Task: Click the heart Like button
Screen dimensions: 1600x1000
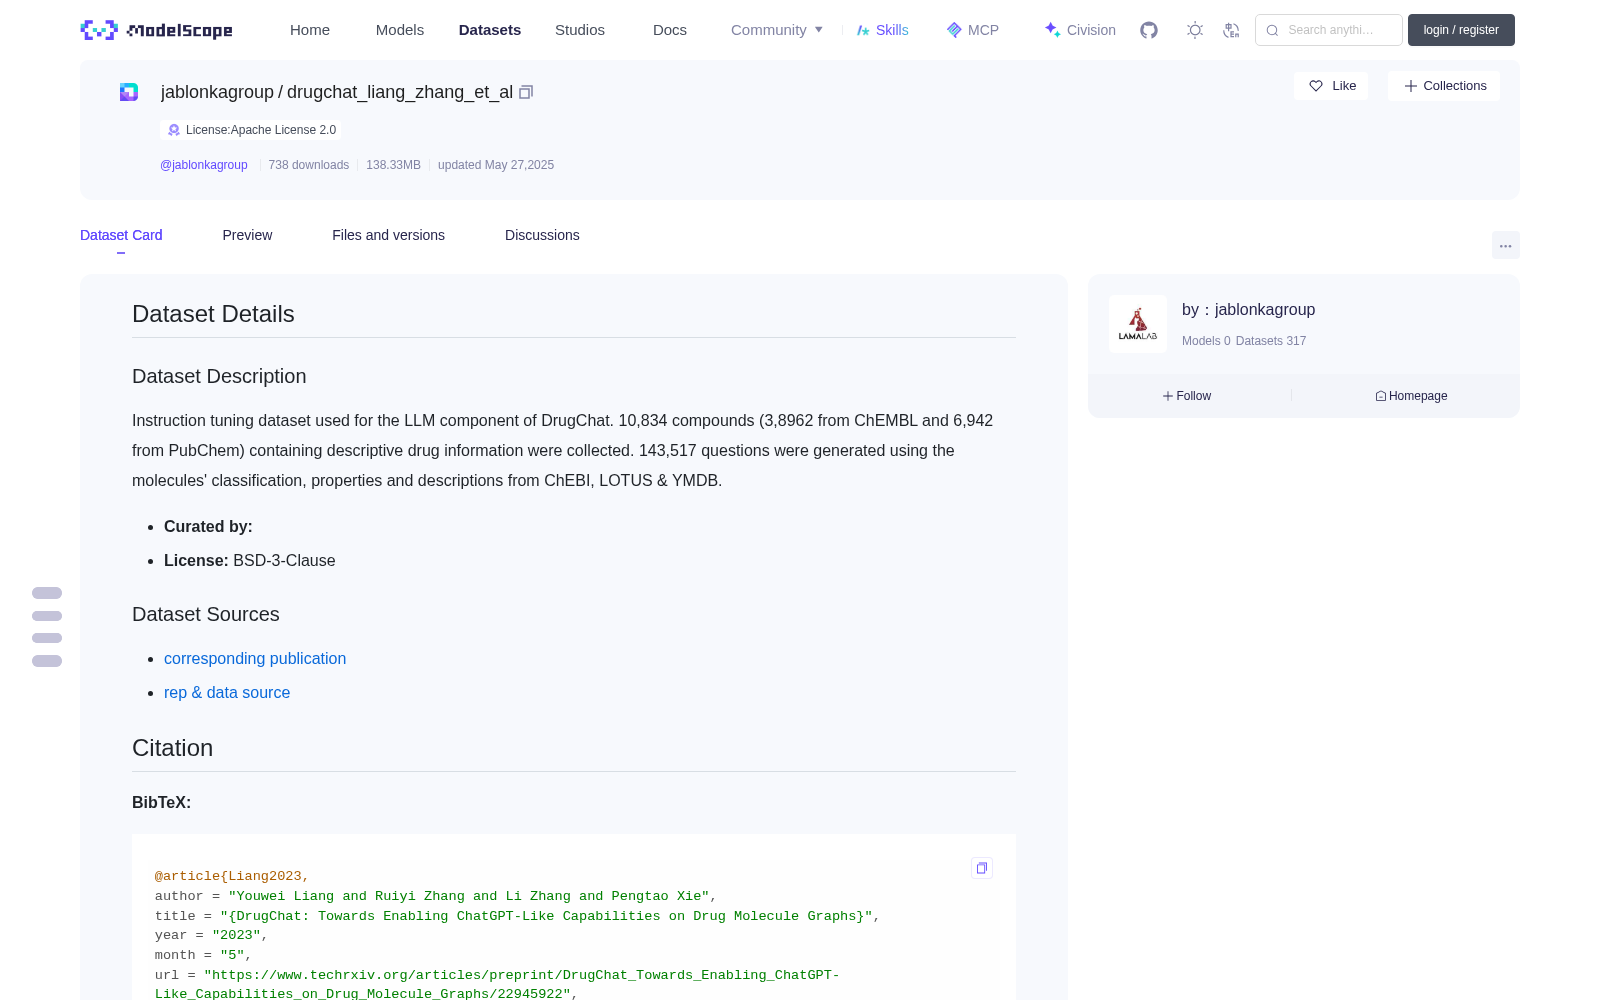Action: click(x=1331, y=86)
